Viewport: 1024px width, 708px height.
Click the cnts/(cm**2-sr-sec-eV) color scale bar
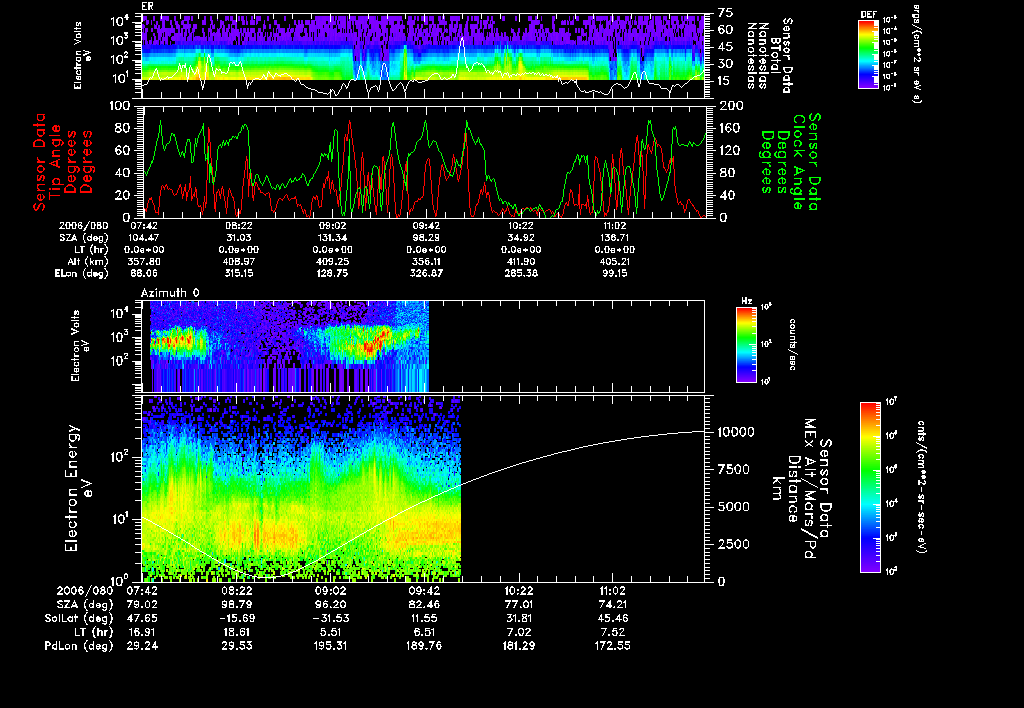[870, 487]
